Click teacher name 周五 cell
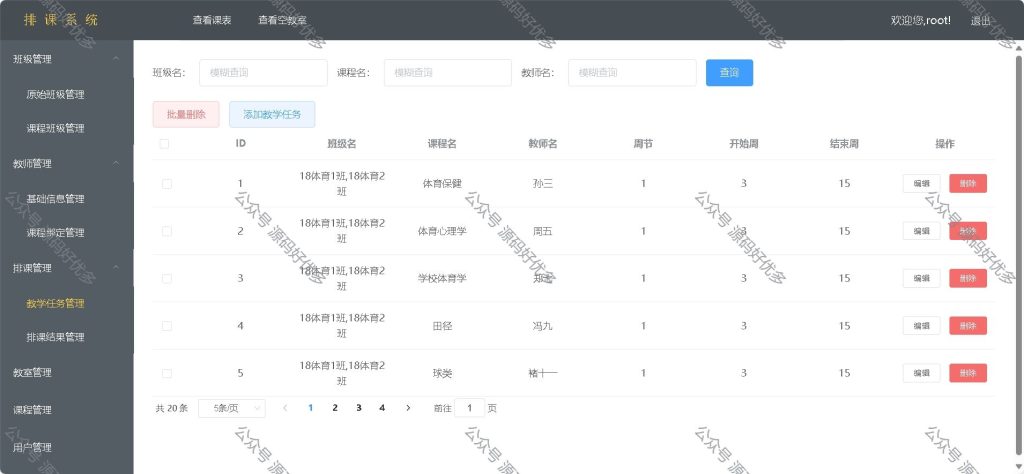This screenshot has height=474, width=1024. tap(543, 231)
